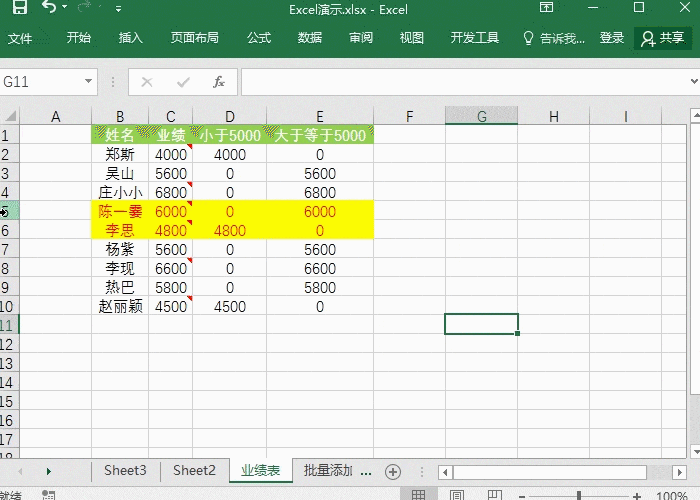Click the Normal view icon in status bar
The image size is (700, 500).
pos(418,495)
